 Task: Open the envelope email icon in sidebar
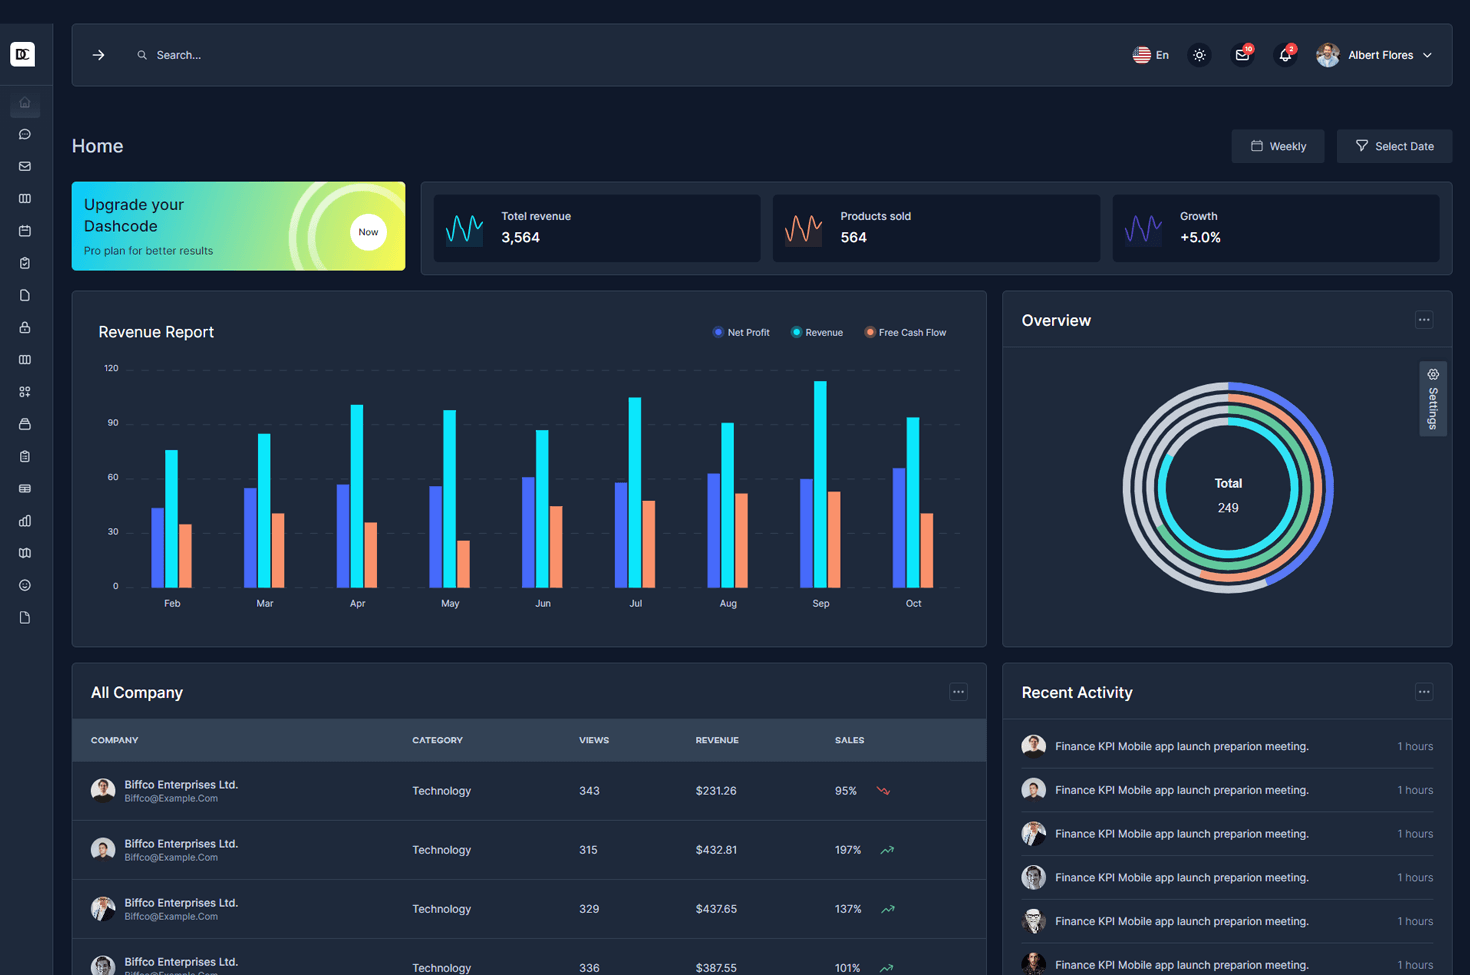pos(25,166)
